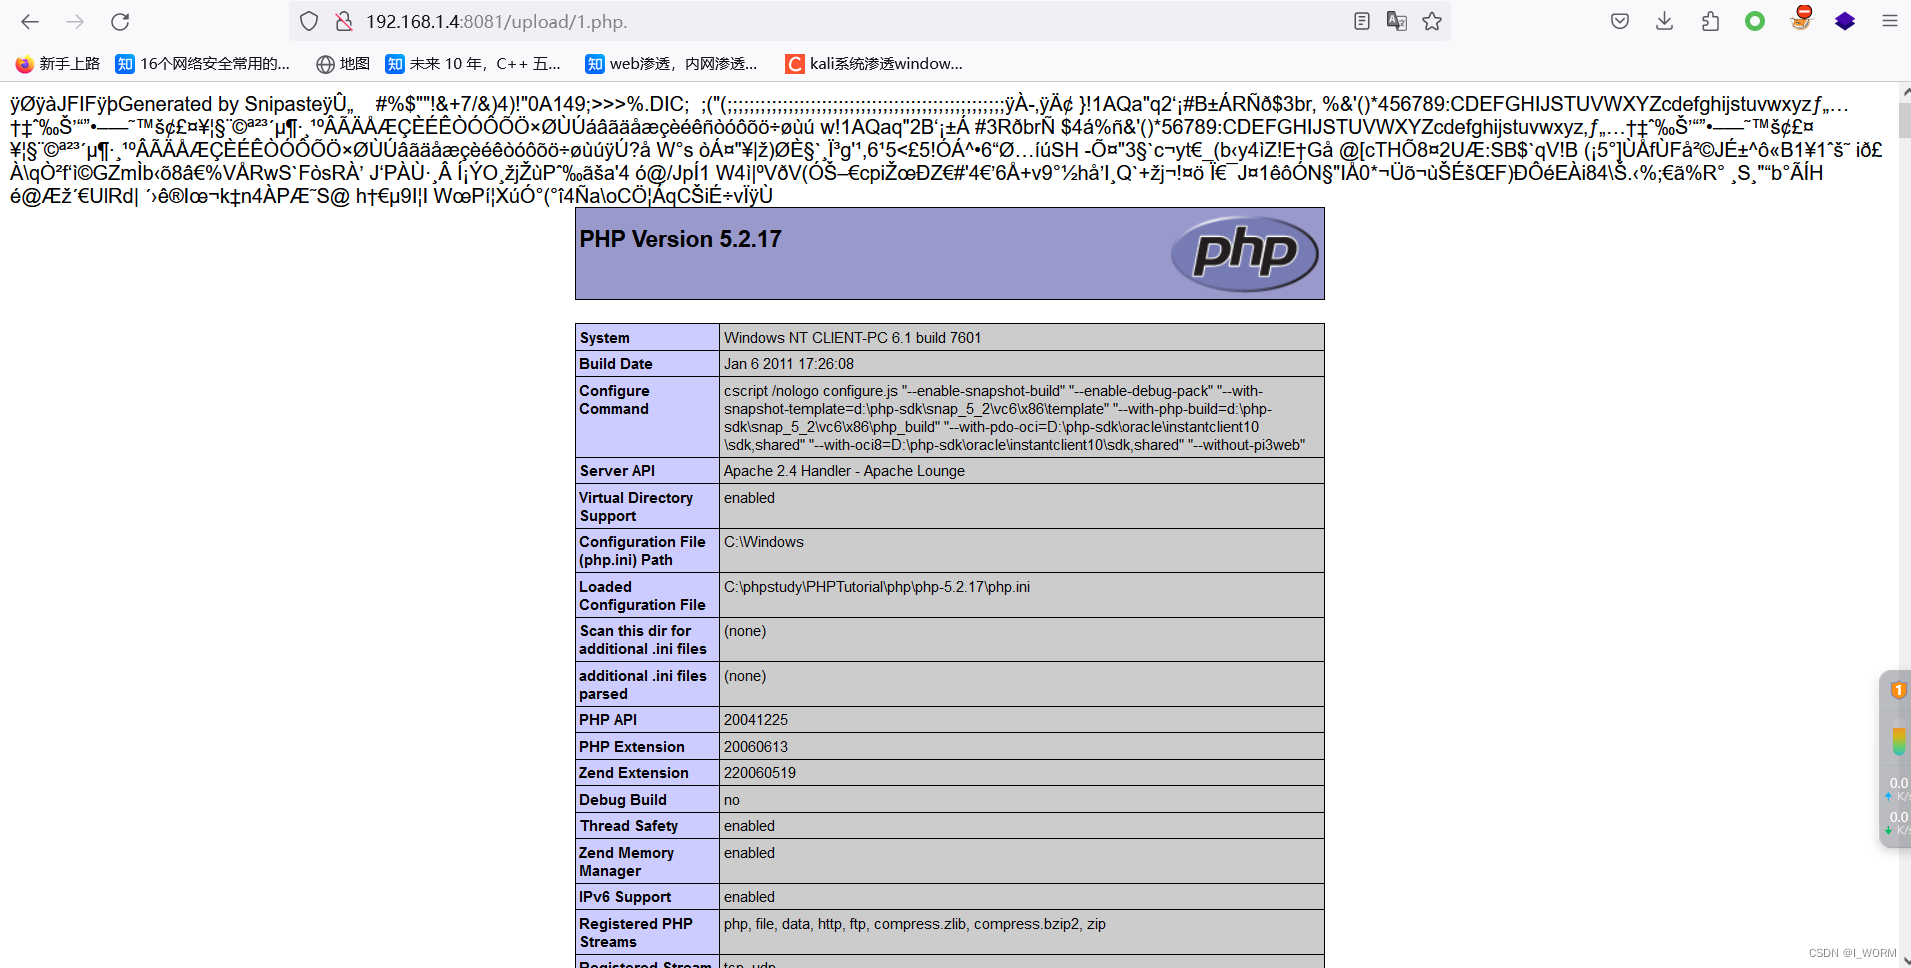Screen dimensions: 1911x968
Task: Select Apache 2.4 Handler value
Action: pos(844,471)
